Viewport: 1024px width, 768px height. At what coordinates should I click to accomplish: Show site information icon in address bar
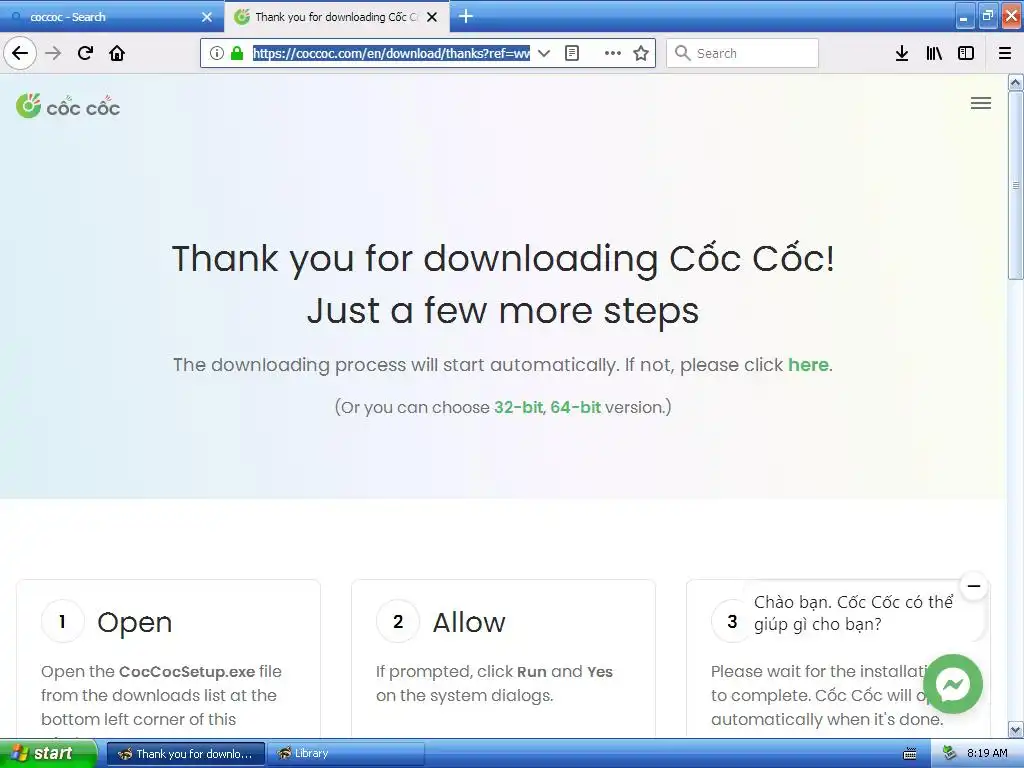pyautogui.click(x=217, y=53)
